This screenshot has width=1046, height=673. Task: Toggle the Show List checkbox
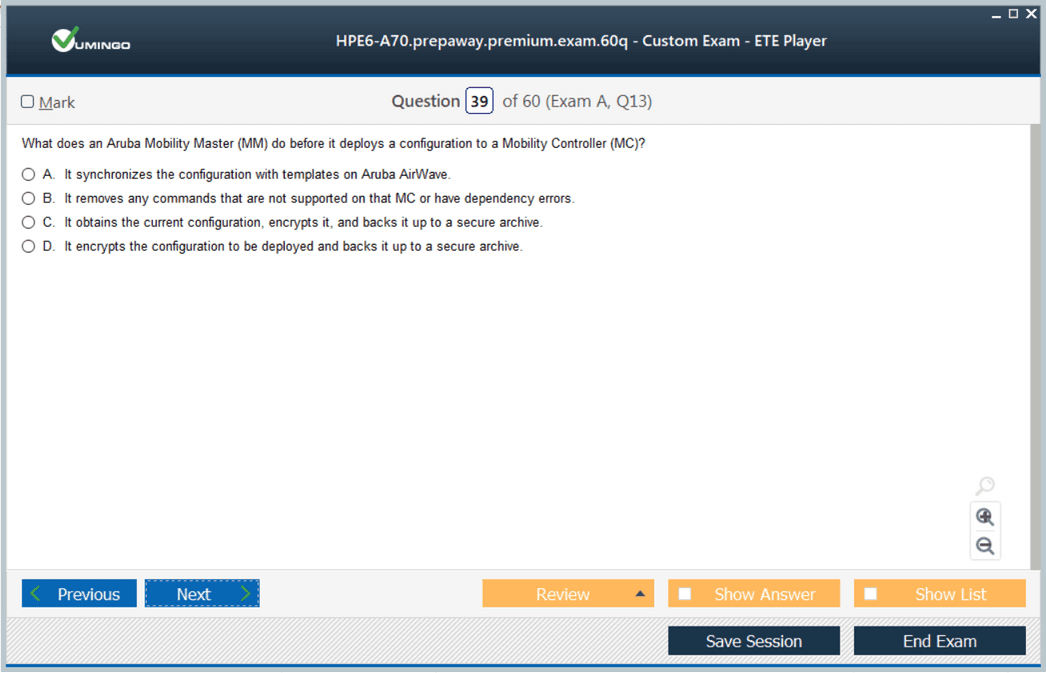coord(871,594)
